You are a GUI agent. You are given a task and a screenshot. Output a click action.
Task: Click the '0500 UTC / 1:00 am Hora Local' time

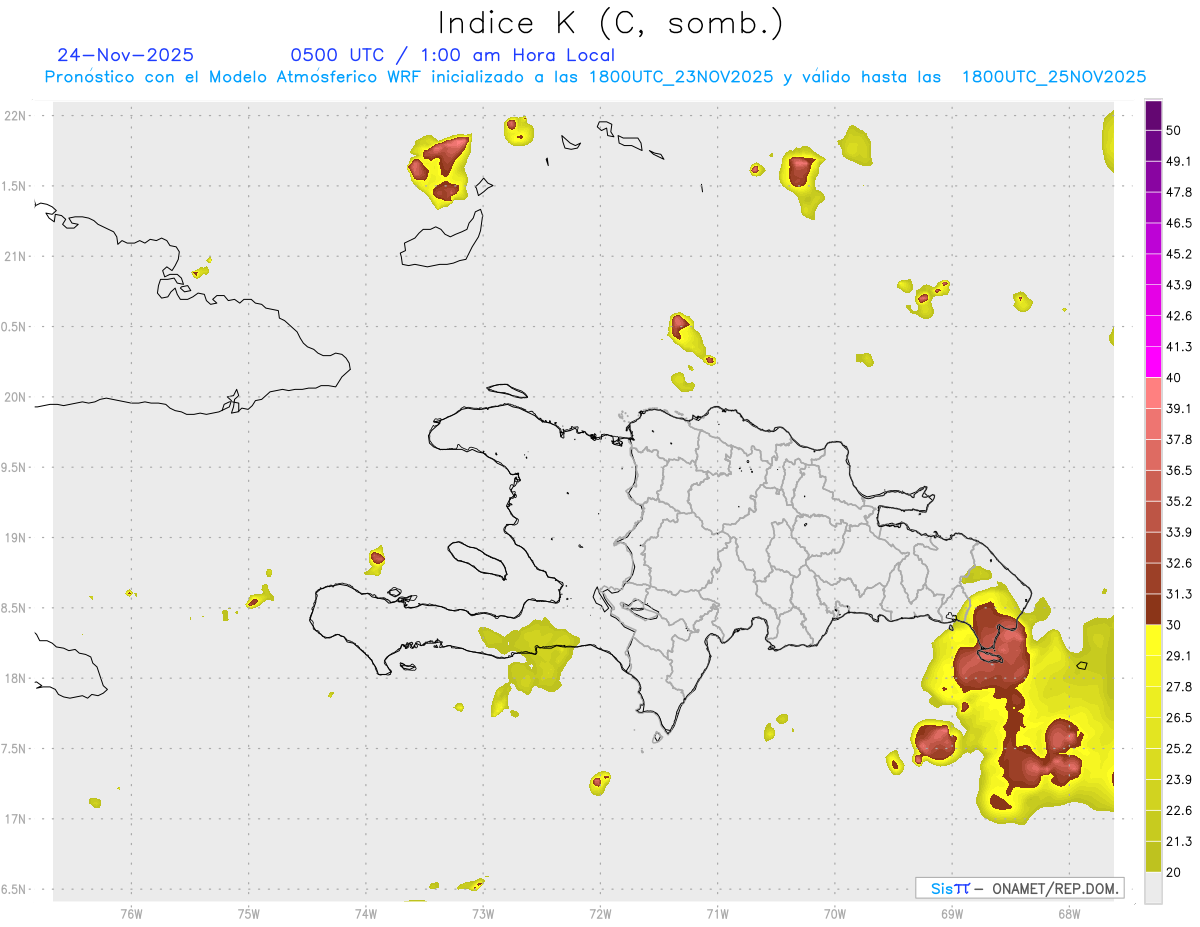tap(452, 55)
